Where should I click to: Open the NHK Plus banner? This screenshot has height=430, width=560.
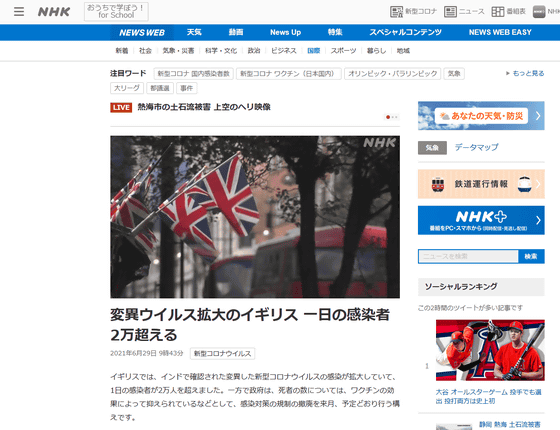point(481,220)
